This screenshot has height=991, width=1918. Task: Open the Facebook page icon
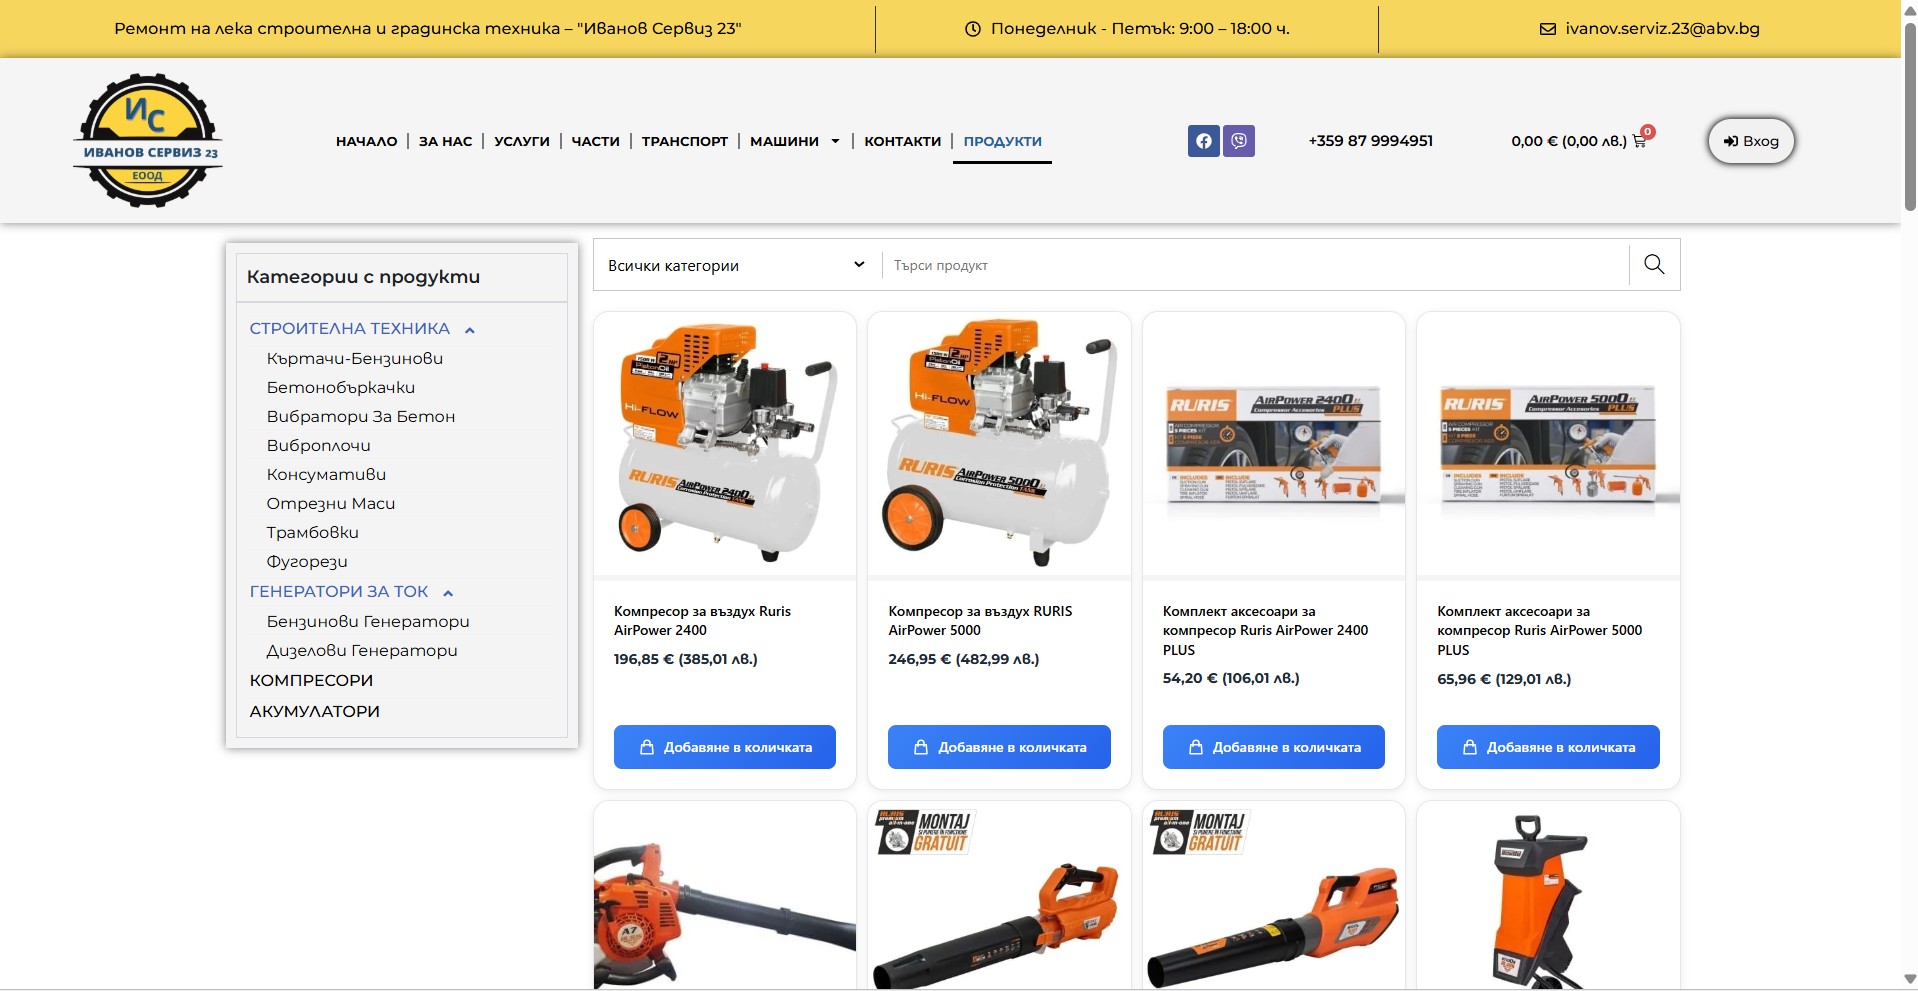click(1204, 141)
